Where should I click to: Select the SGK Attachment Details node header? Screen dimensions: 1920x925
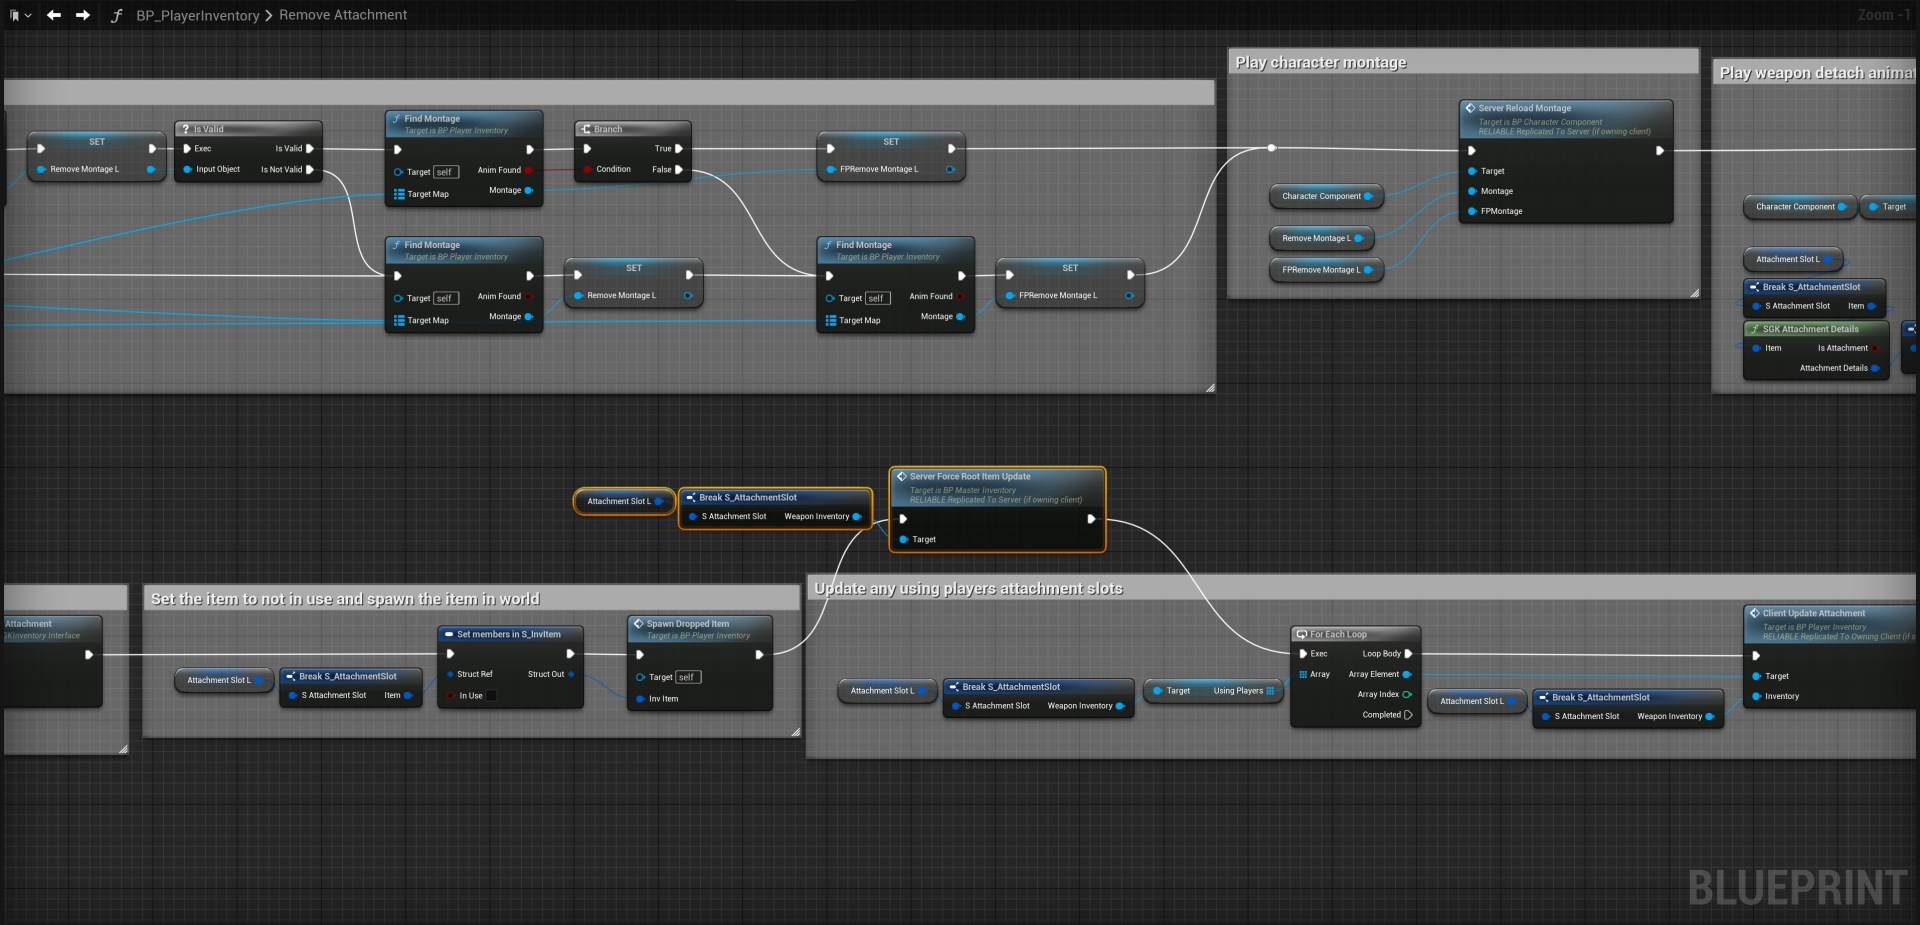tap(1810, 329)
